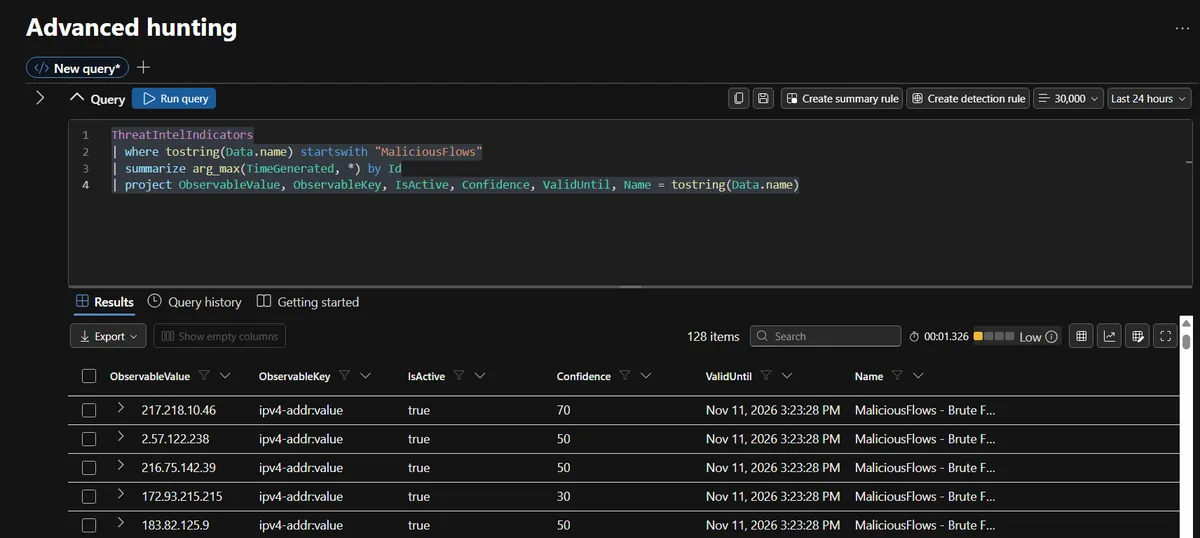
Task: Open the customize columns icon
Action: point(1137,337)
